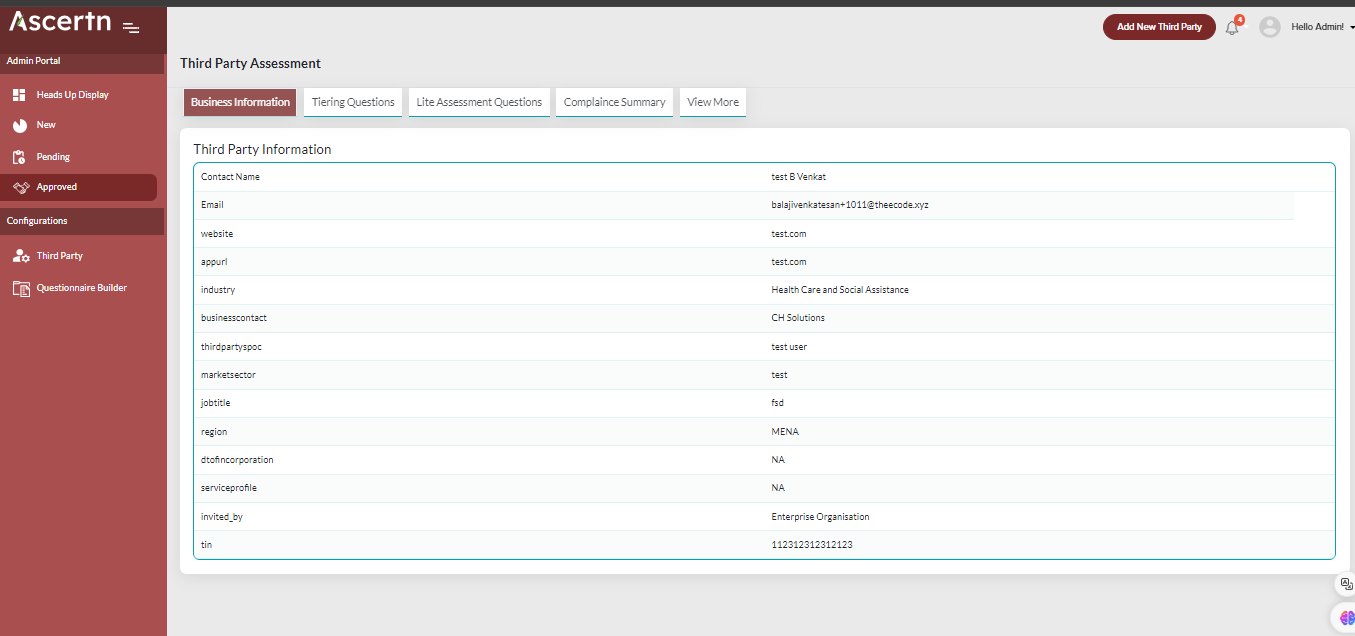
Task: Toggle sidebar with hamburger menu icon
Action: pyautogui.click(x=131, y=27)
